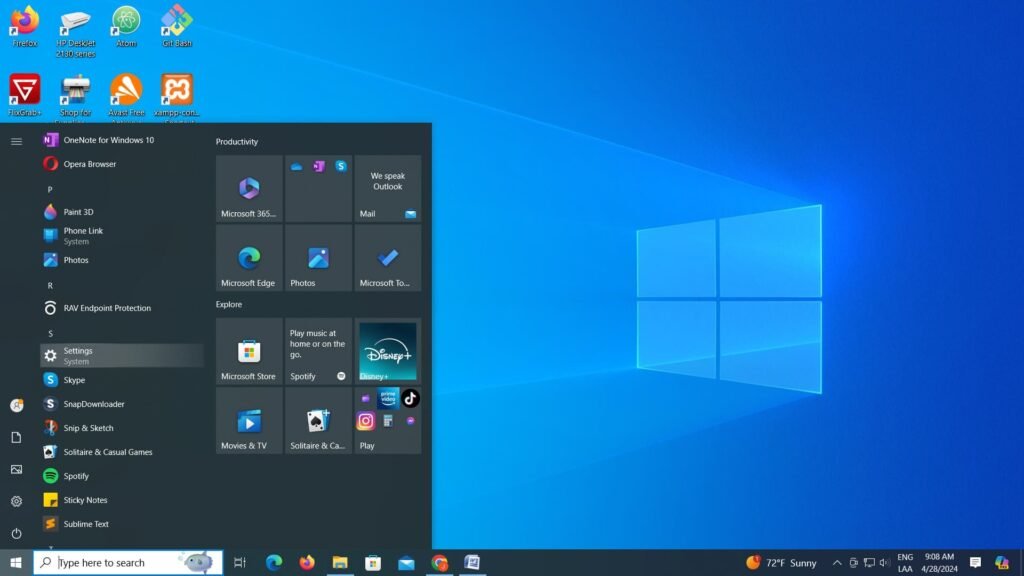
Task: Open Documents from Start sidebar
Action: coord(16,438)
